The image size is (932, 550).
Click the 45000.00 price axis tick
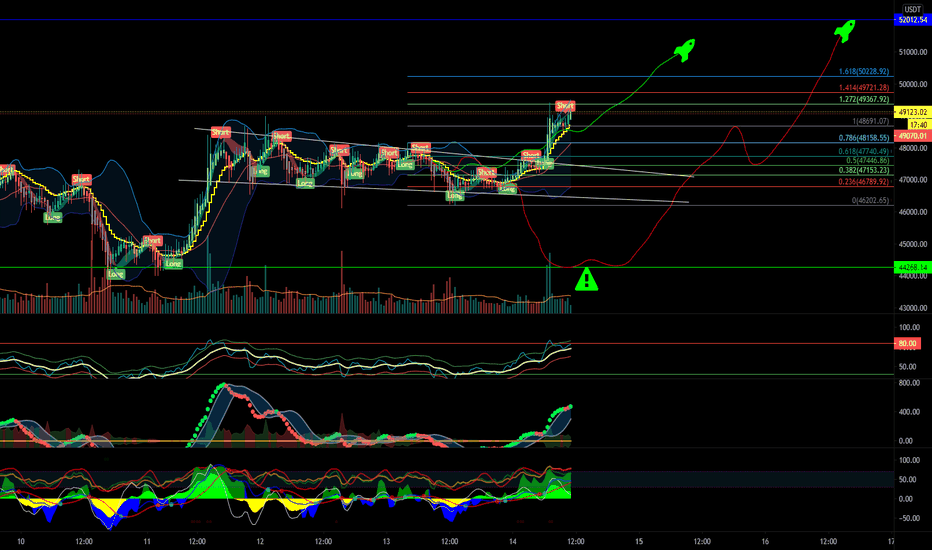tap(912, 244)
